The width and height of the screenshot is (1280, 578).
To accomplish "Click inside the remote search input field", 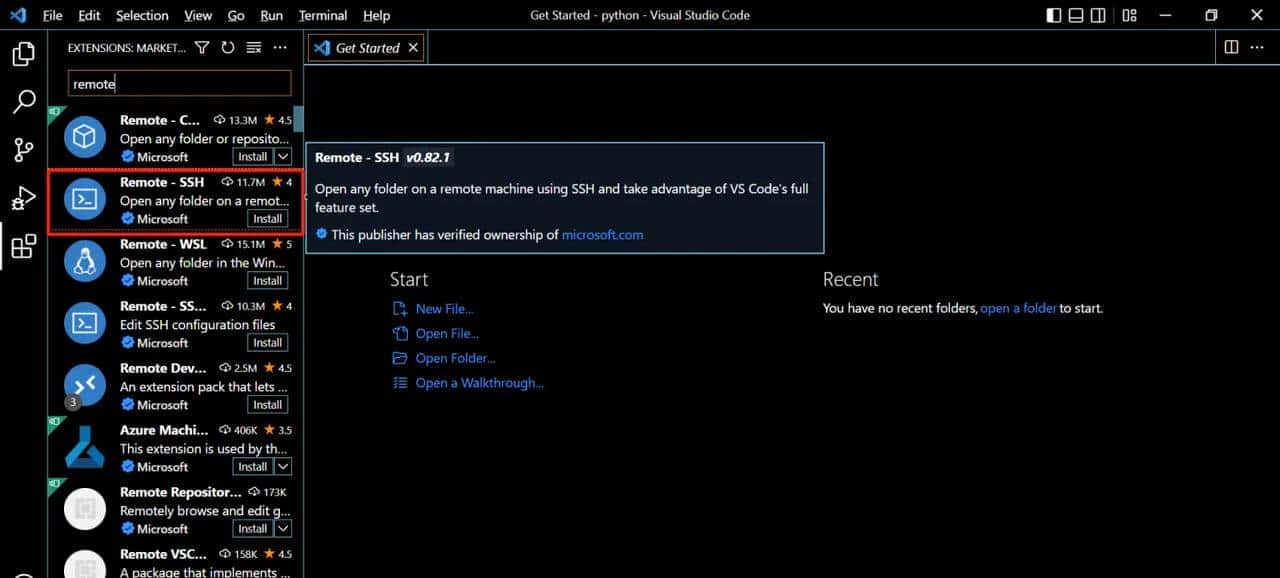I will (178, 83).
